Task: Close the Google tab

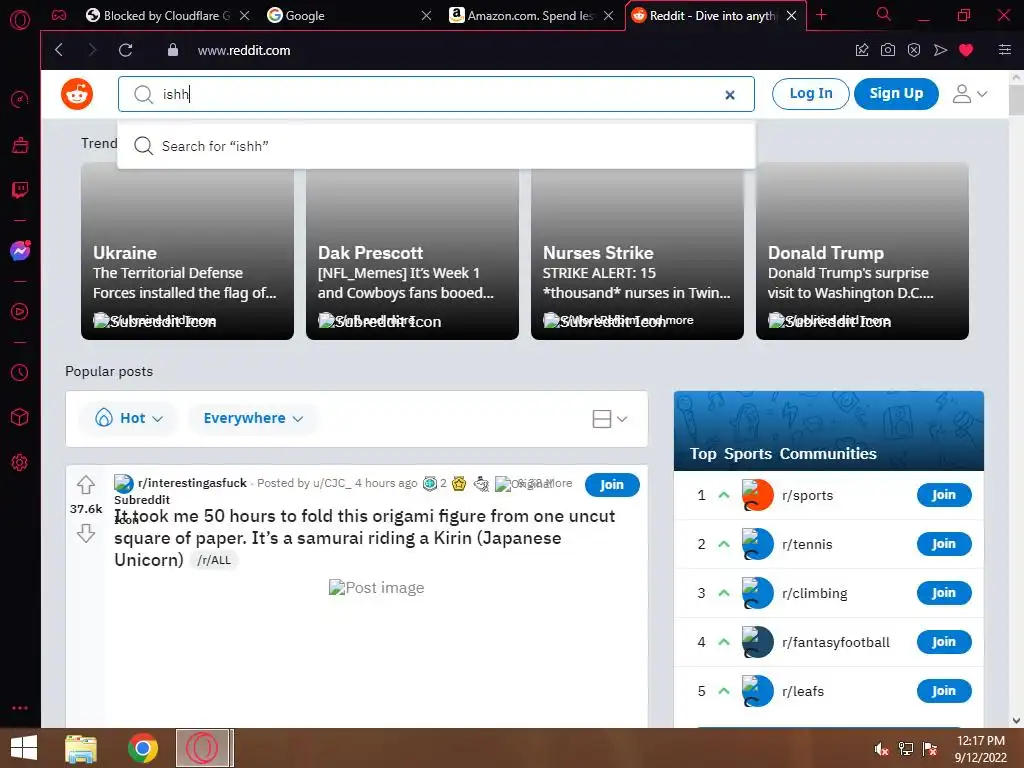Action: pyautogui.click(x=426, y=16)
